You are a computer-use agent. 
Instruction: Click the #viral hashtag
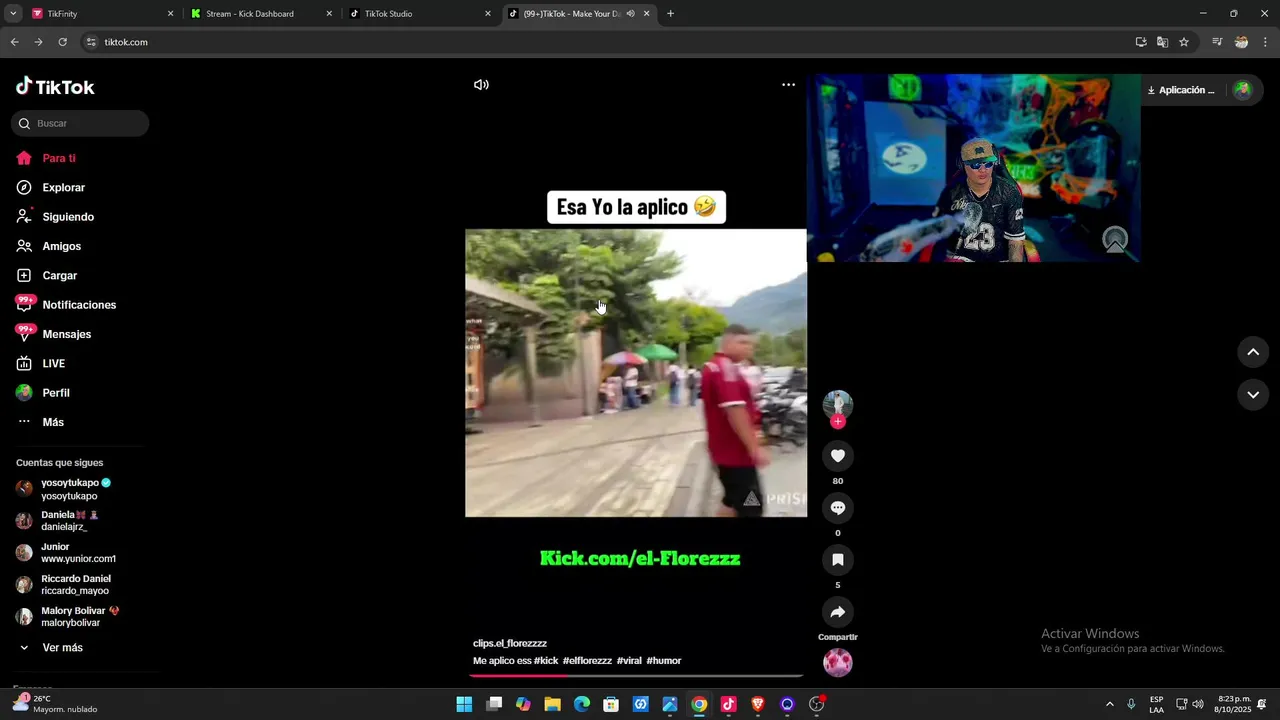(x=629, y=661)
